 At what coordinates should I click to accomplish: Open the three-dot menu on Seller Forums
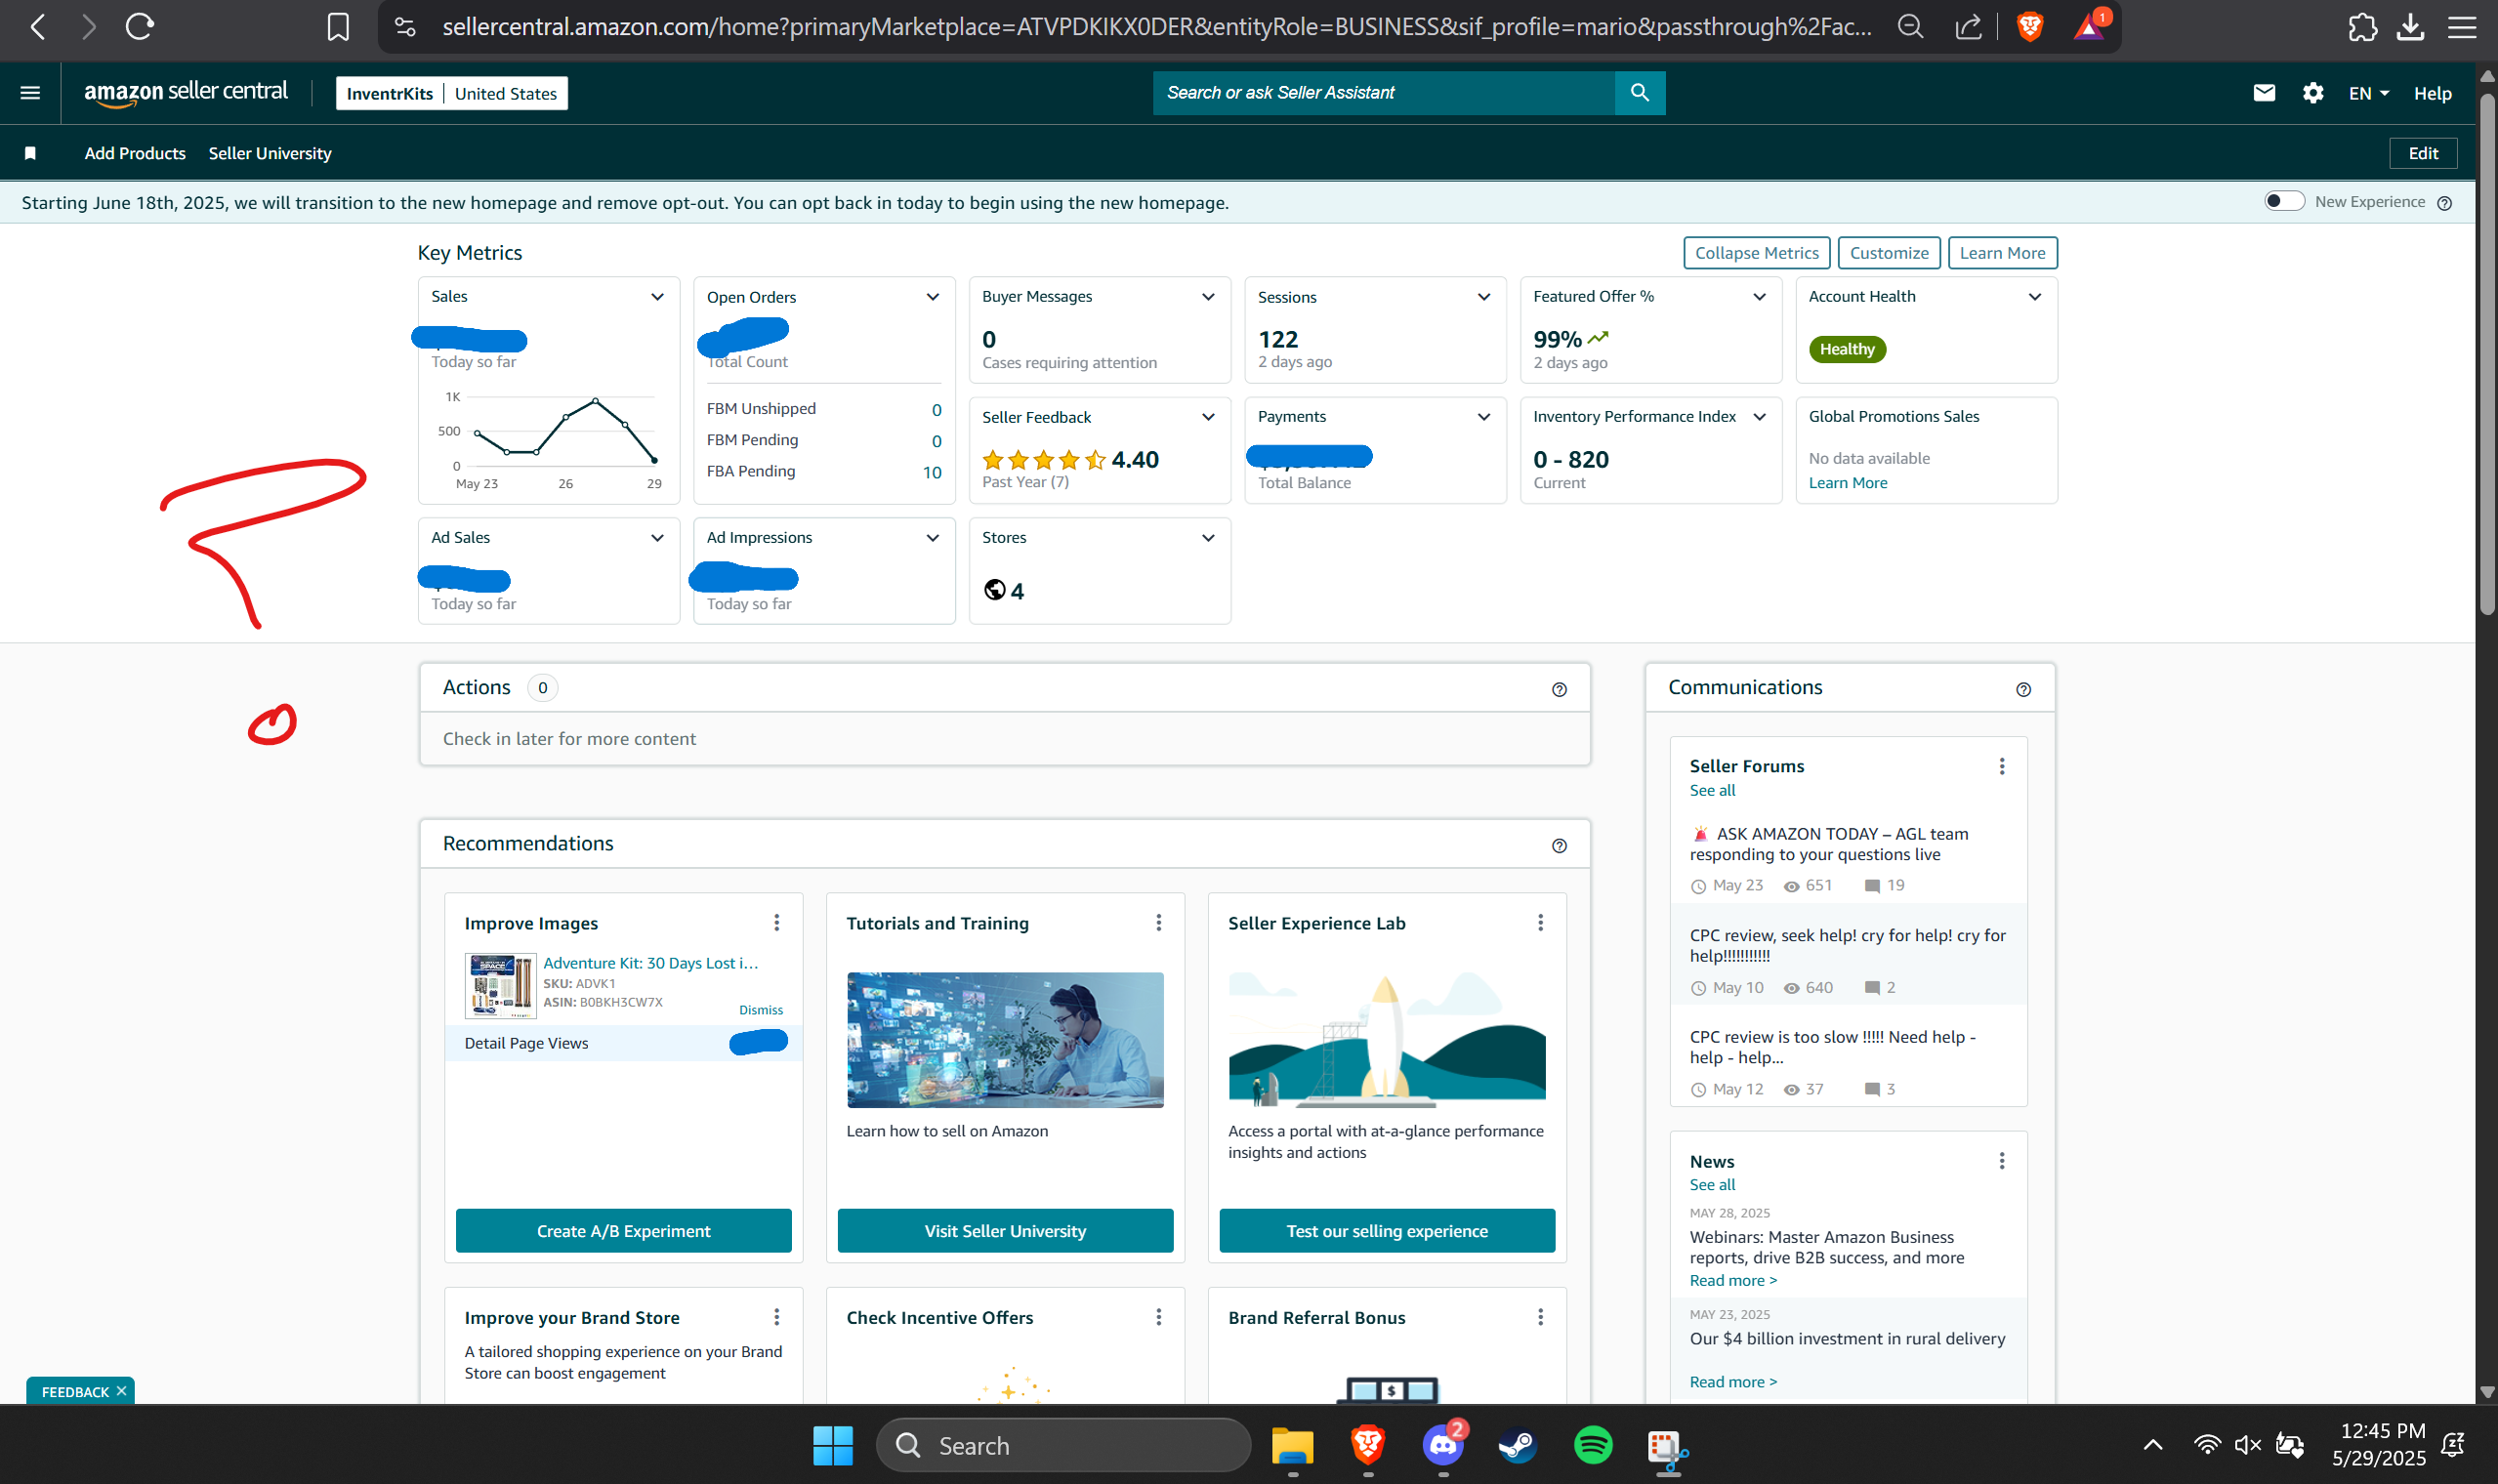(2001, 766)
